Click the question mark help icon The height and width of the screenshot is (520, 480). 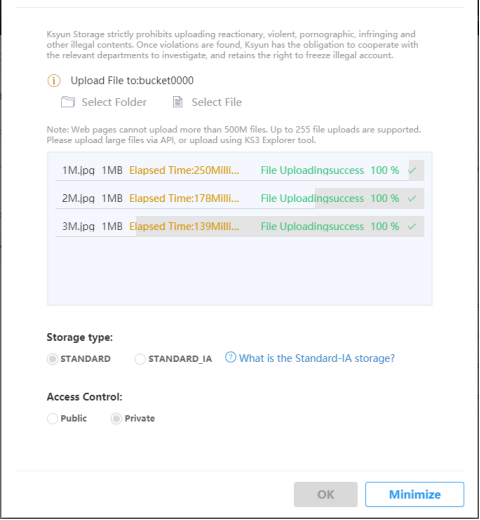pyautogui.click(x=230, y=357)
